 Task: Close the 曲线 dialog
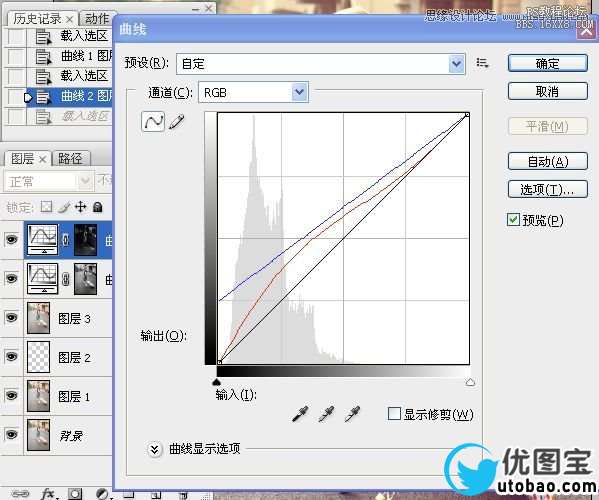point(586,31)
